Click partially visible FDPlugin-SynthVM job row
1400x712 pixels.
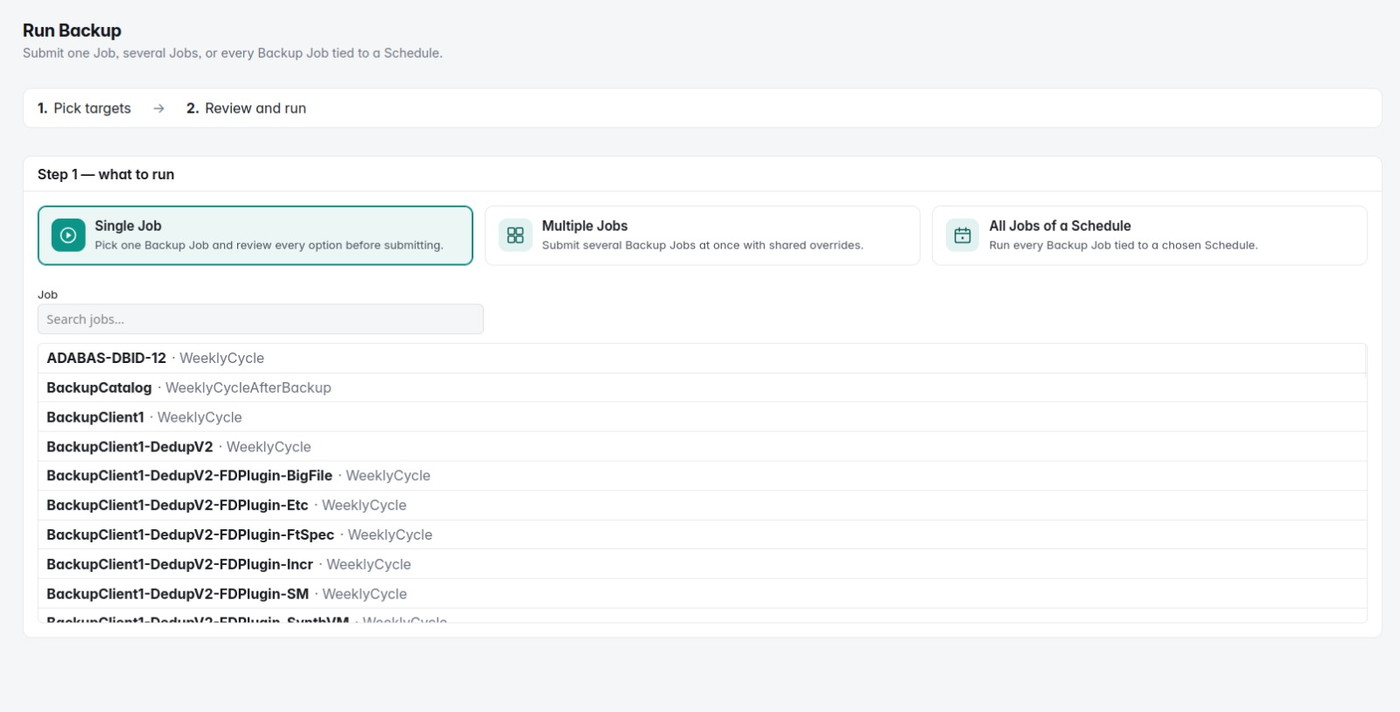click(x=702, y=616)
